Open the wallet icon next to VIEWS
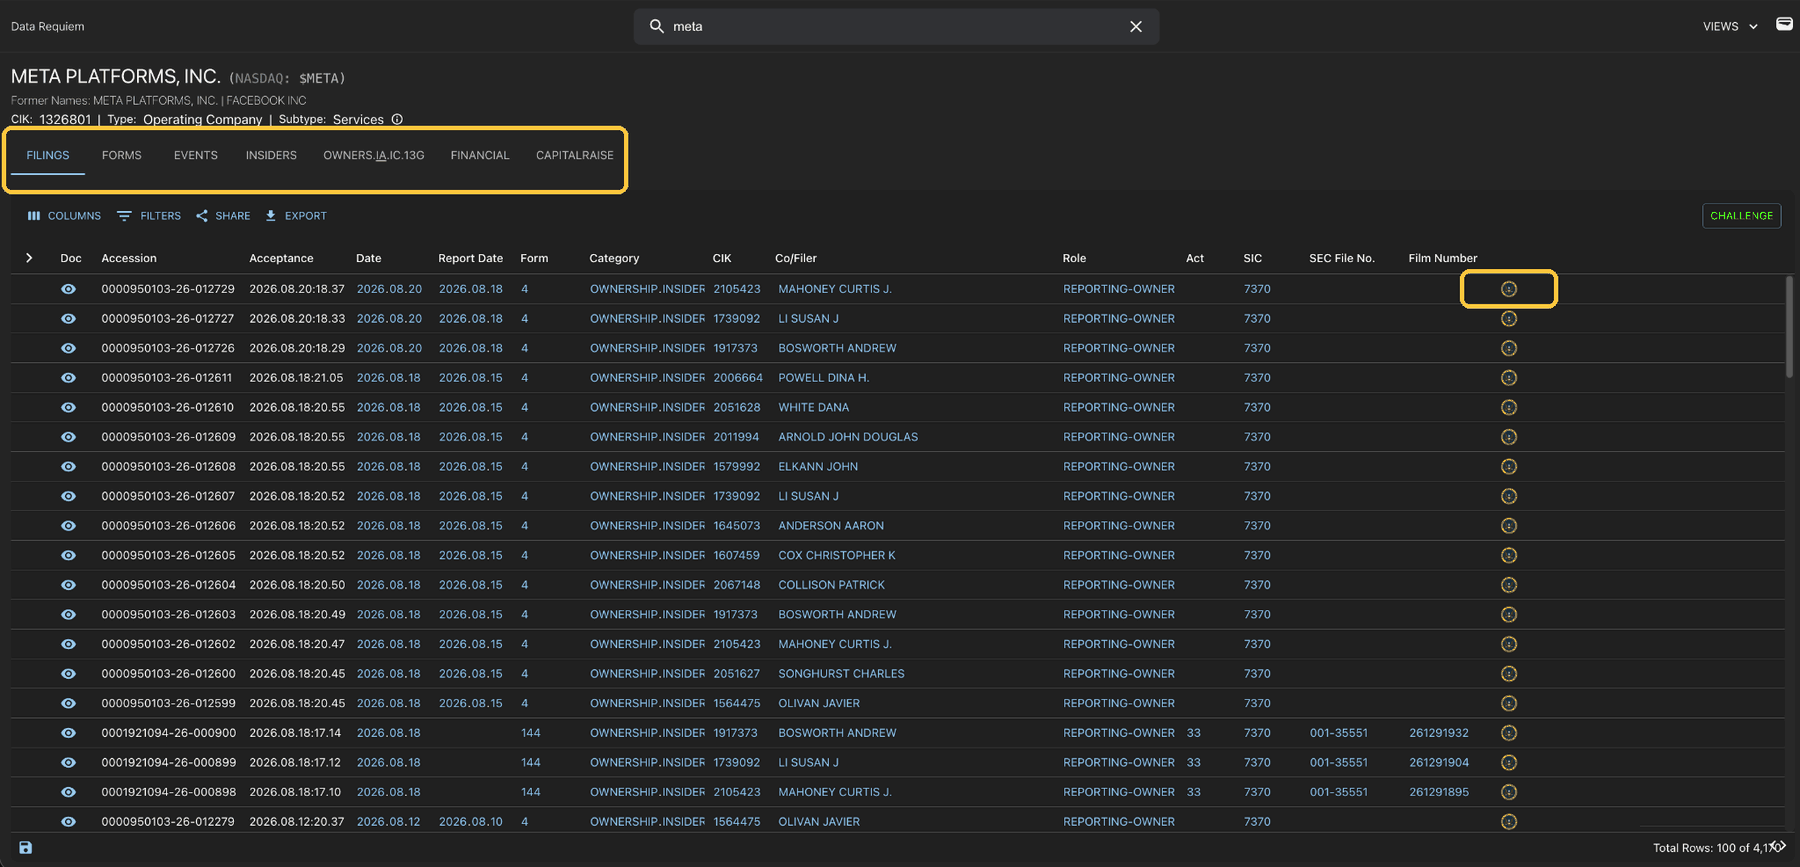The width and height of the screenshot is (1800, 867). (x=1784, y=24)
